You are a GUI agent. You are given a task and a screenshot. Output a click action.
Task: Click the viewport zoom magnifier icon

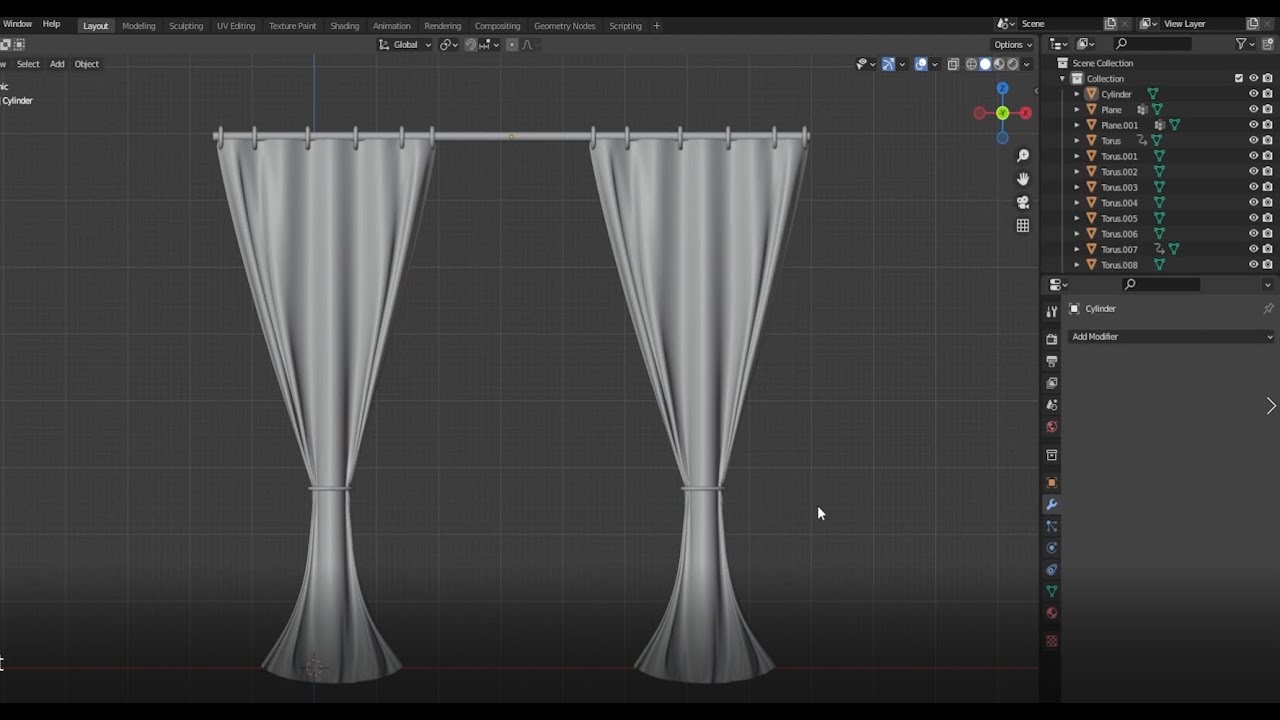click(x=1023, y=156)
